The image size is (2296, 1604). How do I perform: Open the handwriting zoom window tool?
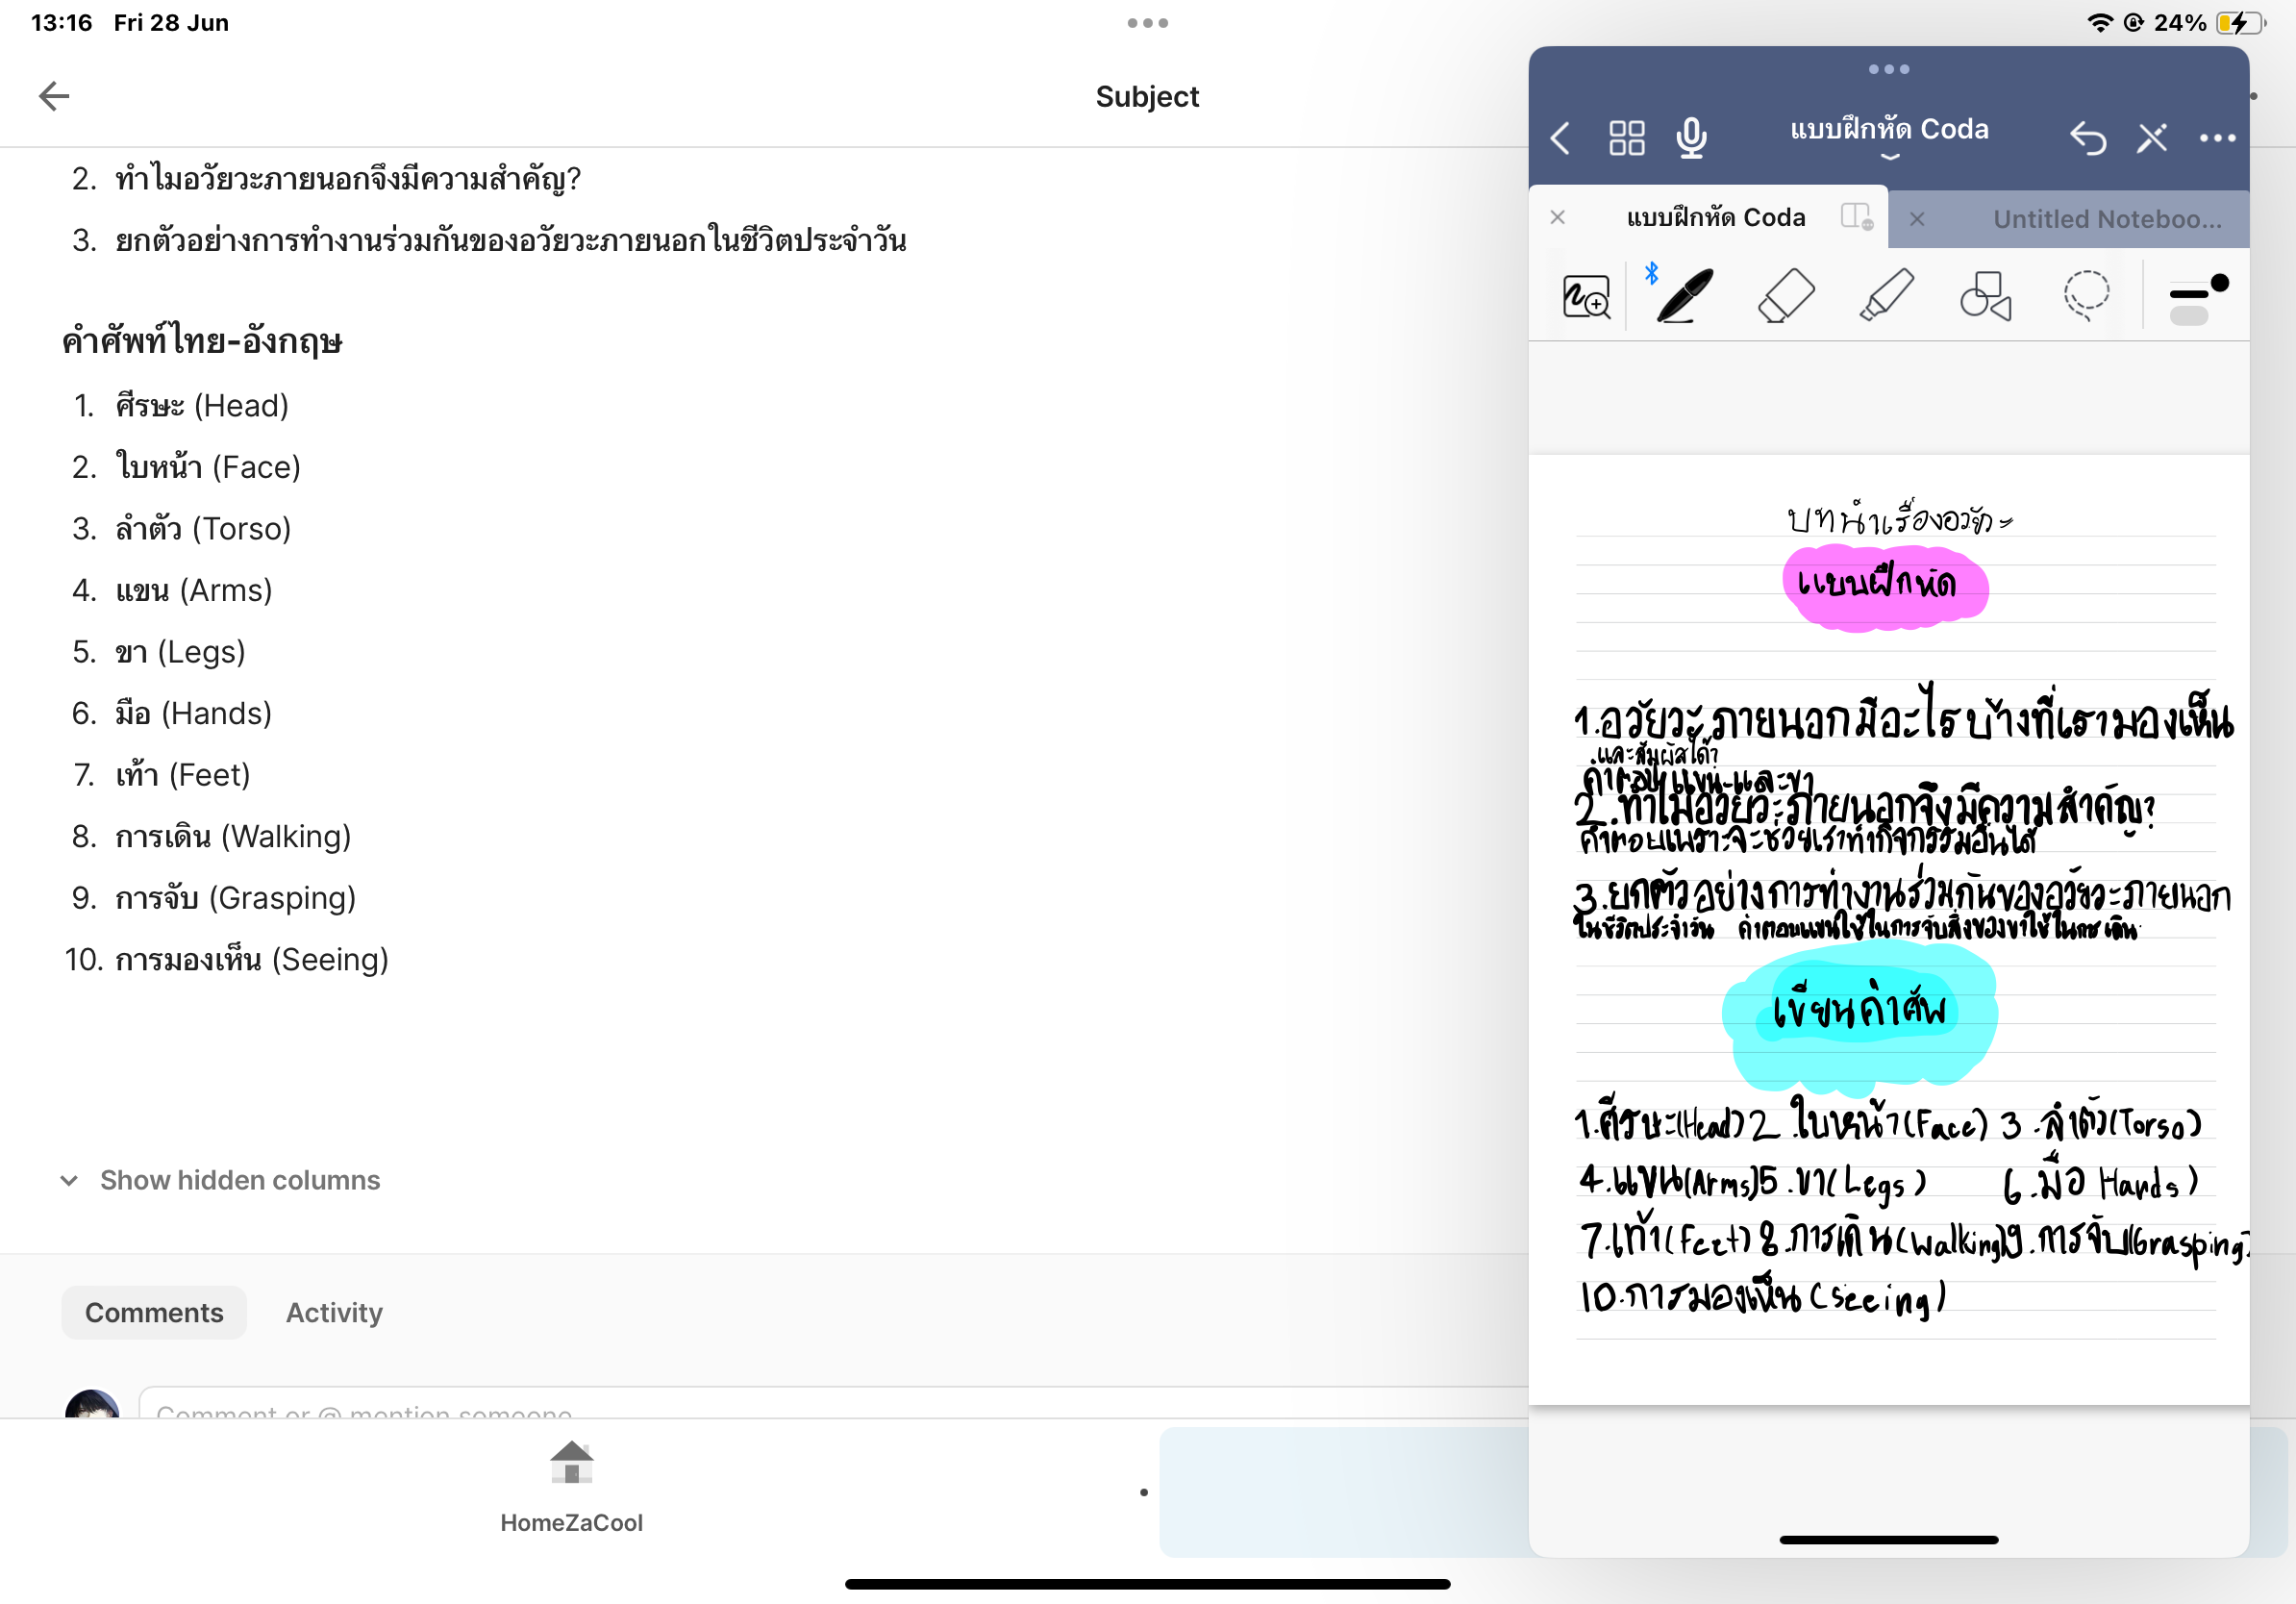click(1586, 297)
